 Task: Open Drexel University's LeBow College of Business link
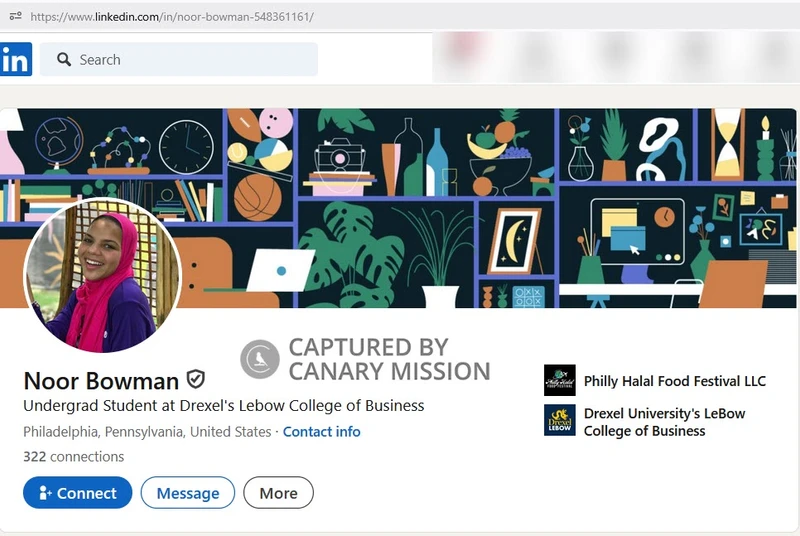664,422
